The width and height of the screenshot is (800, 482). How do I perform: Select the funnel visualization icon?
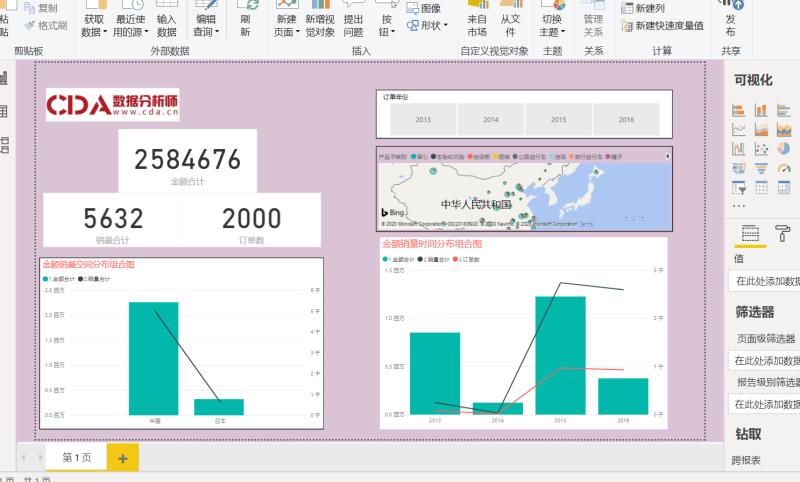click(x=761, y=168)
